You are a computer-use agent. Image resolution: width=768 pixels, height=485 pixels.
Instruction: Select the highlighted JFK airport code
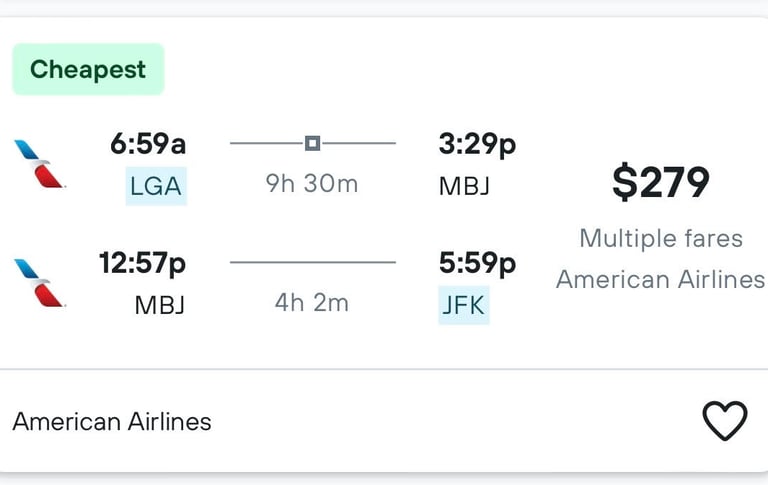coord(463,305)
